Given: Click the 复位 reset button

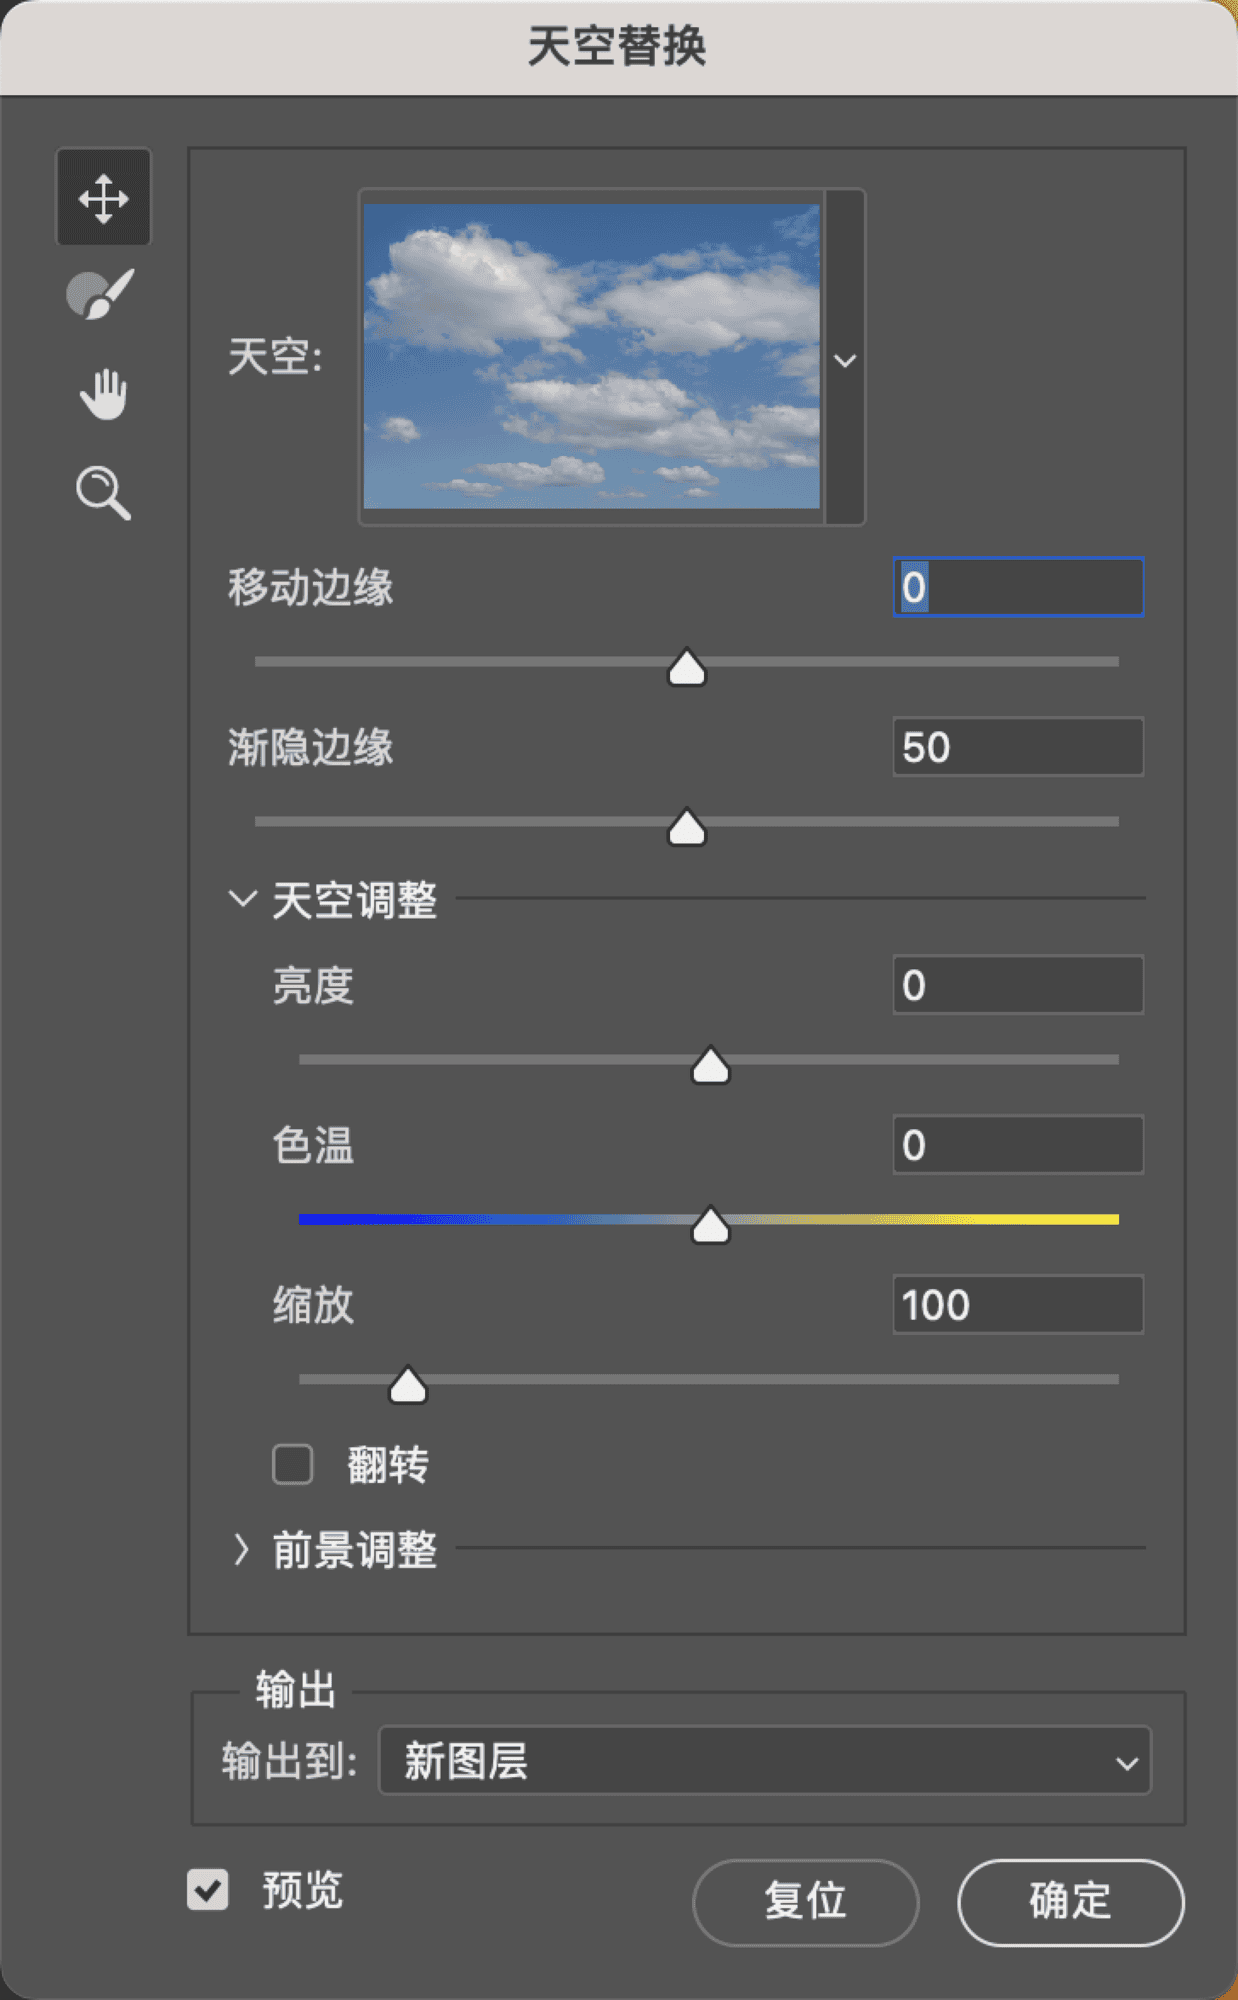Looking at the screenshot, I should coord(805,1901).
